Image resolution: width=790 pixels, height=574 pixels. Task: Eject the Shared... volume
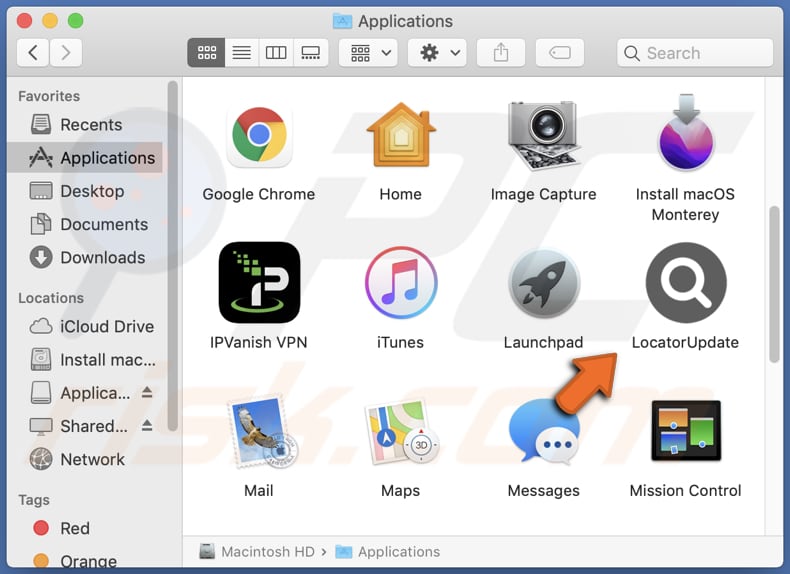(x=147, y=426)
